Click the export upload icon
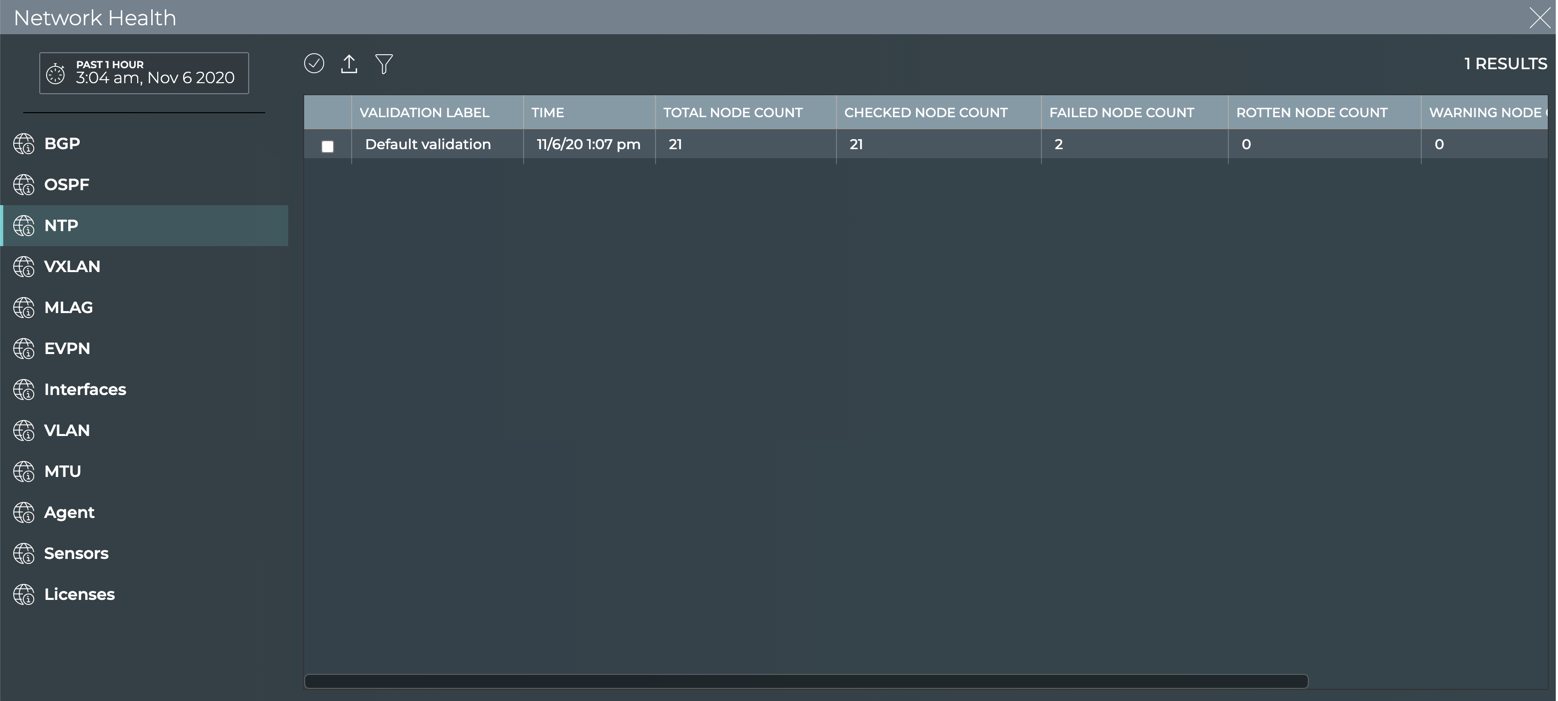Image resolution: width=1558 pixels, height=701 pixels. (349, 64)
